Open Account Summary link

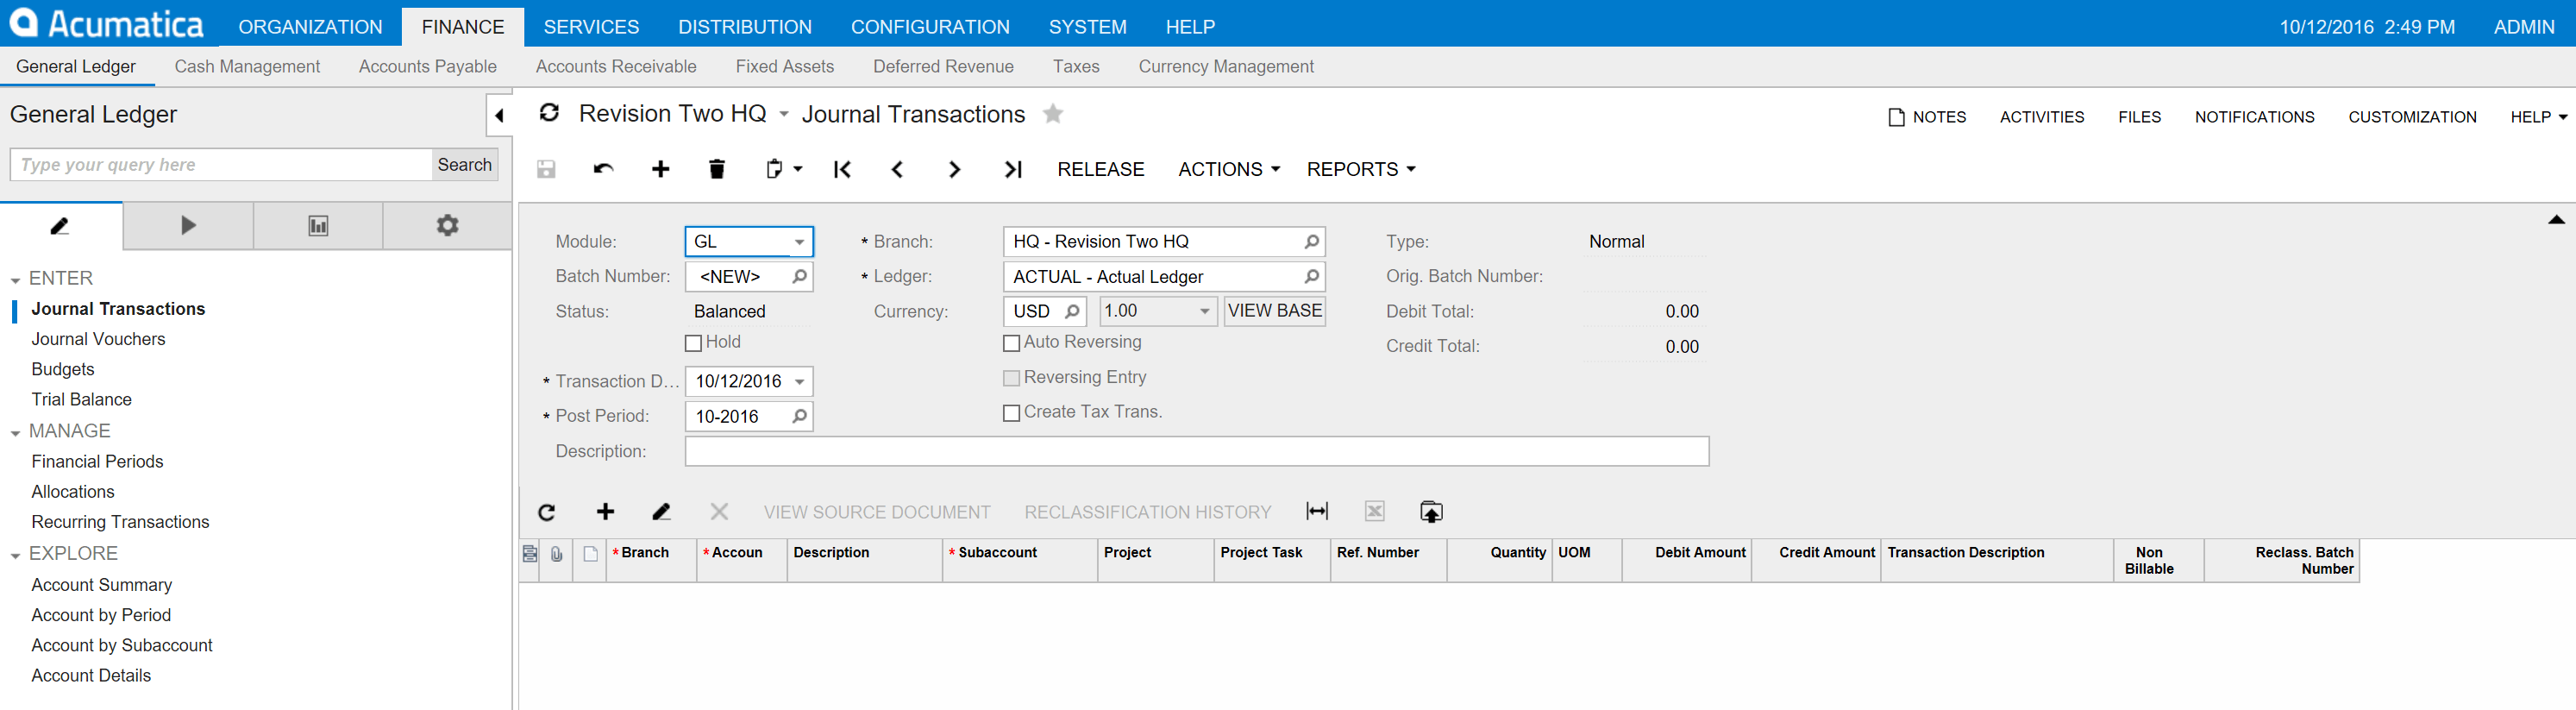(x=101, y=585)
